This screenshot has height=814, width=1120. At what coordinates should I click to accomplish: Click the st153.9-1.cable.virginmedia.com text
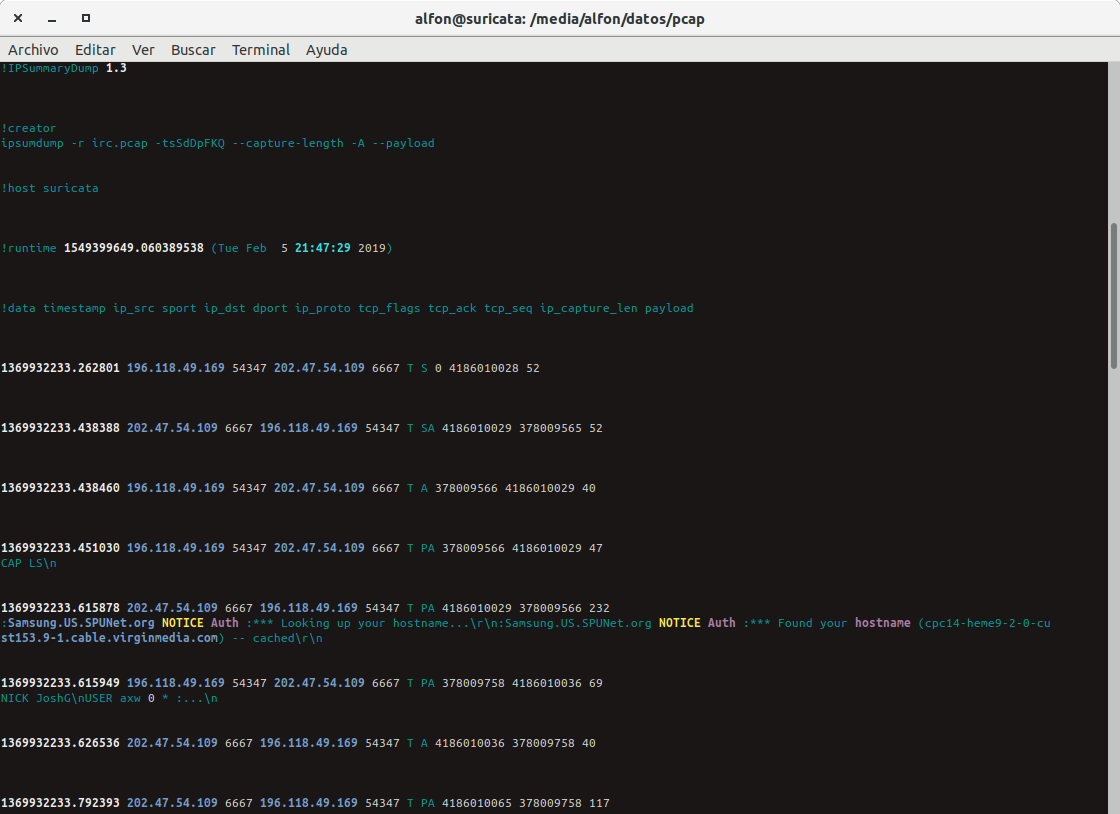109,638
